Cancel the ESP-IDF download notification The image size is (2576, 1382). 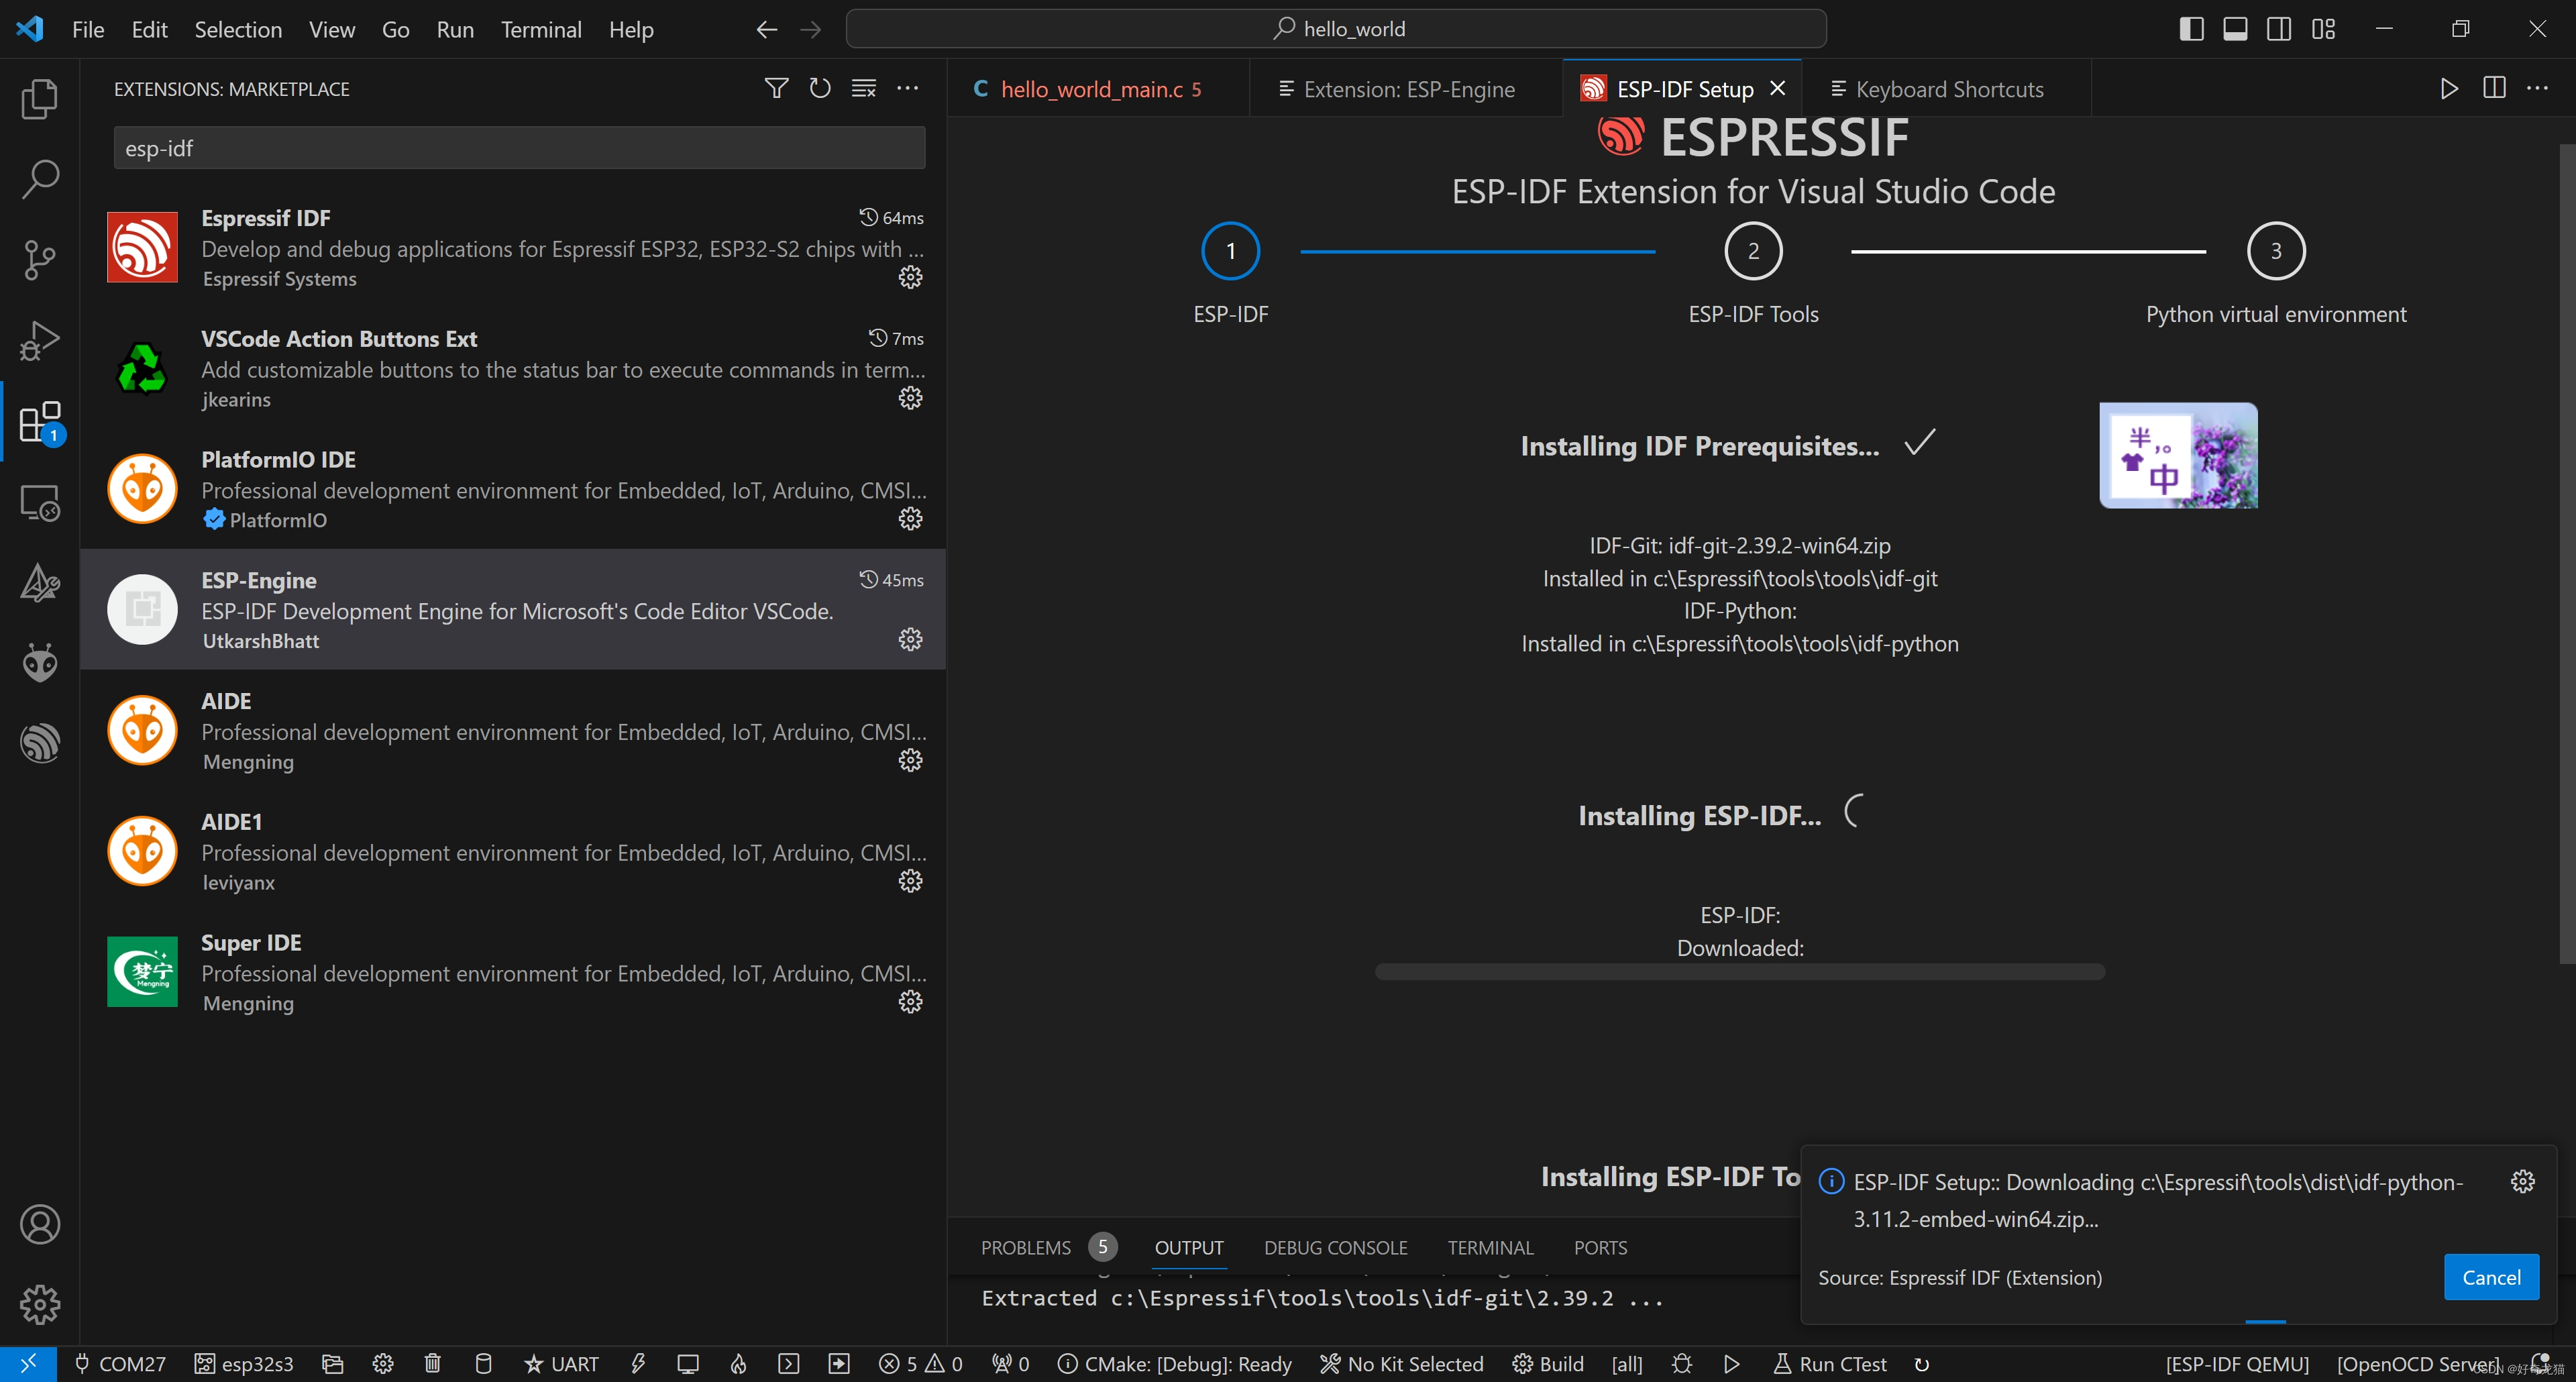(2490, 1277)
